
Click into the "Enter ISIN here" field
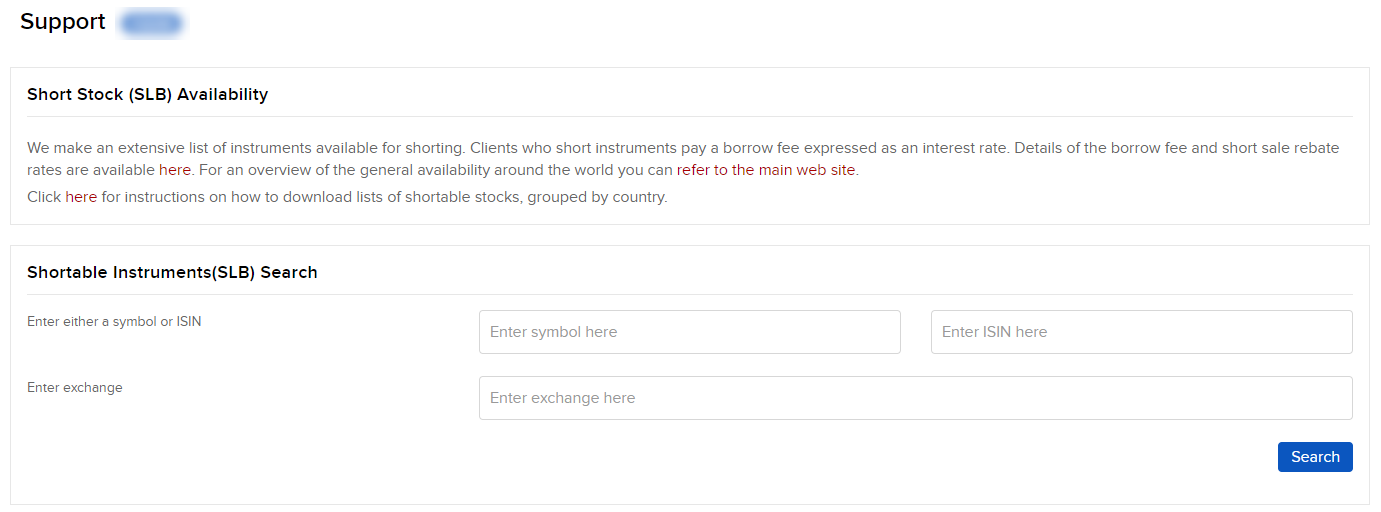[x=1142, y=332]
